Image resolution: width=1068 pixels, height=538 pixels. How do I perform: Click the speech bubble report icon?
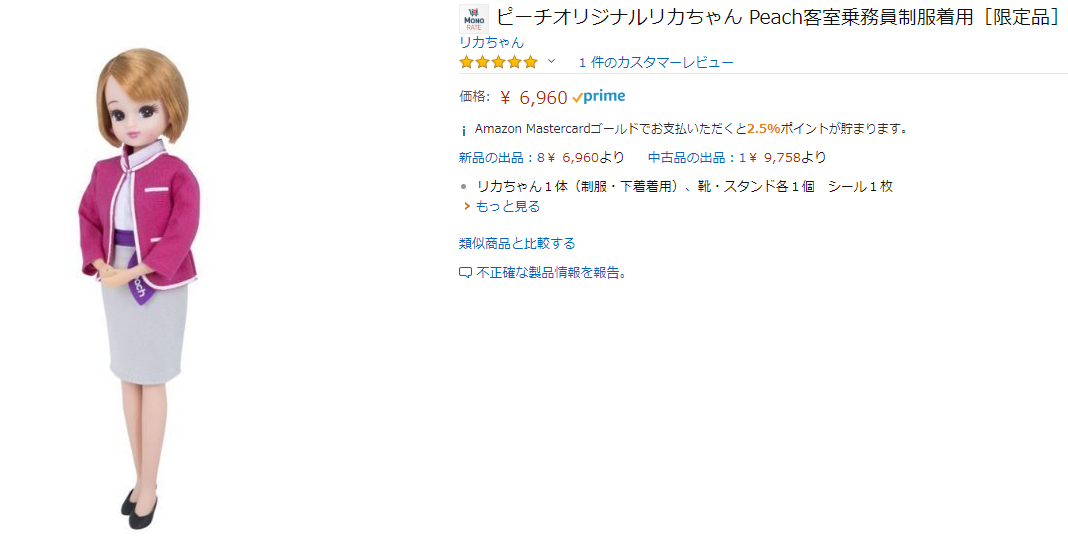point(465,273)
